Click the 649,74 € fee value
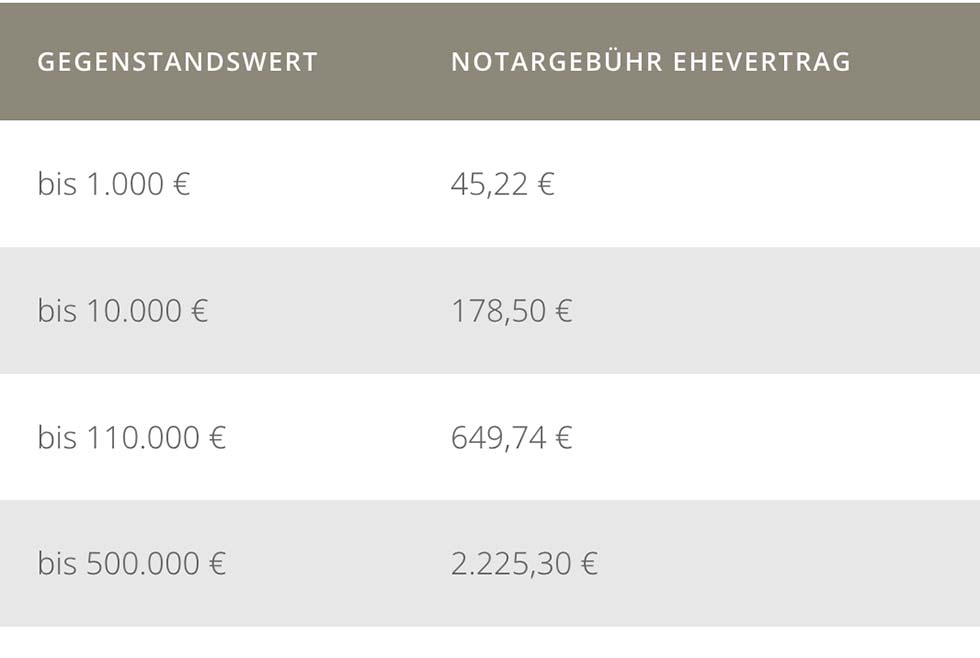Screen dimensions: 980x658 click(x=511, y=437)
